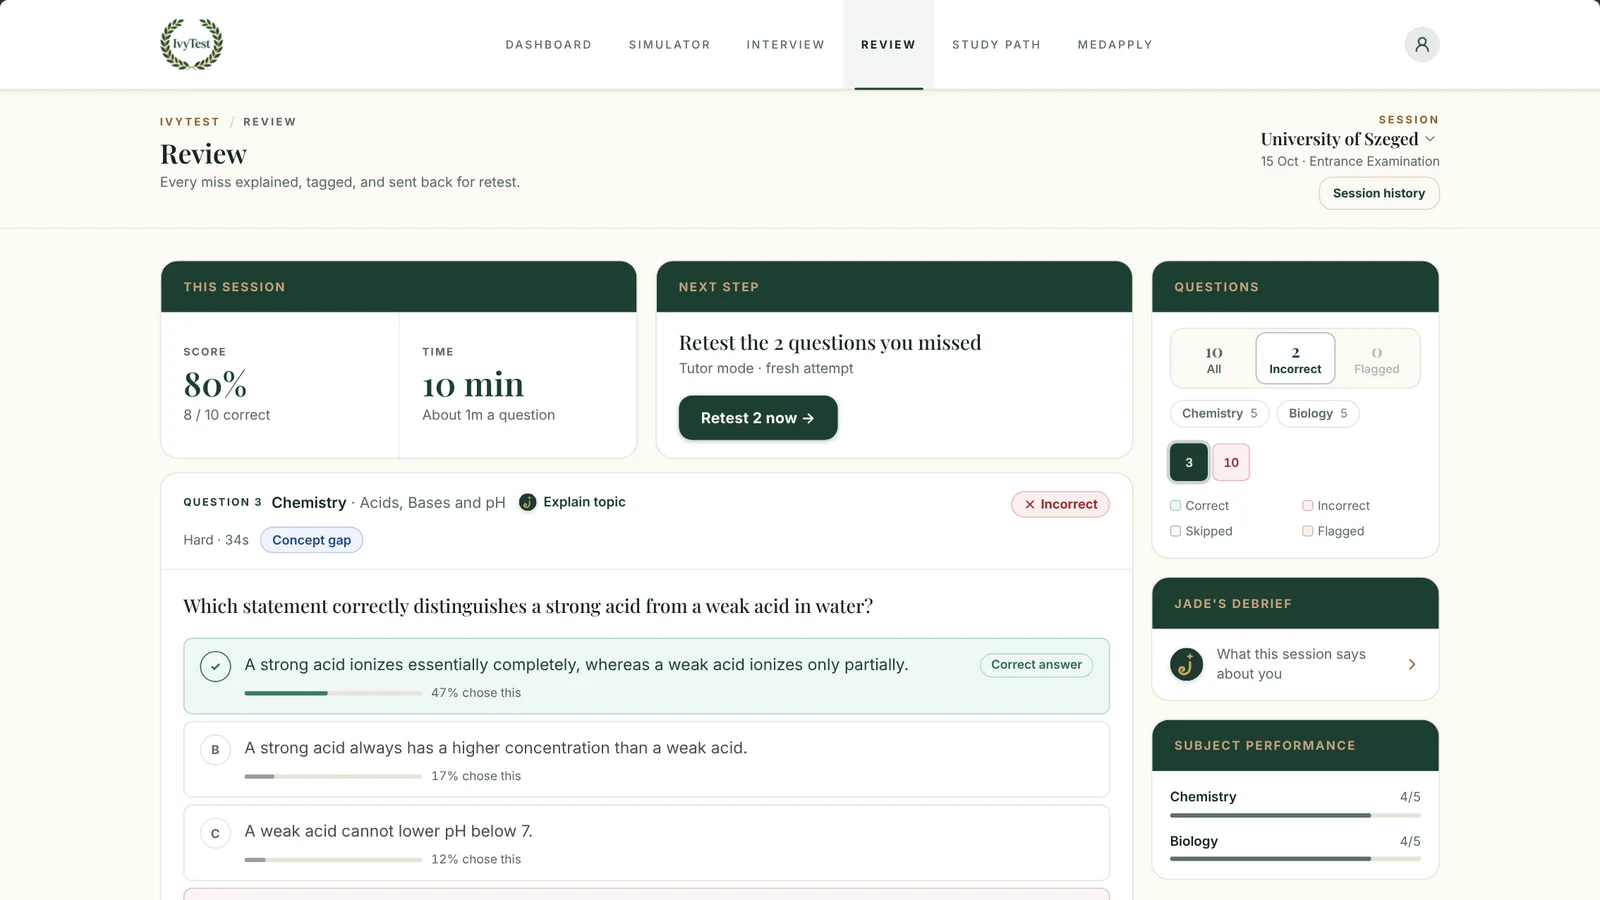Click the 'About 1m a question' text
This screenshot has width=1600, height=900.
coord(488,415)
